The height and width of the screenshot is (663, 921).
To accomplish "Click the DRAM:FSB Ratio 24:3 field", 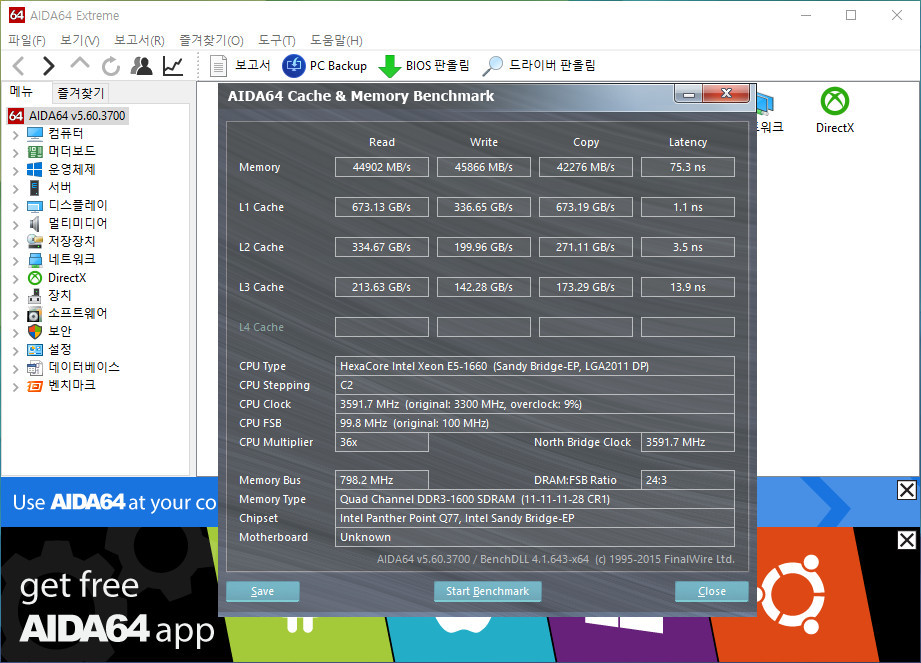I will (687, 480).
